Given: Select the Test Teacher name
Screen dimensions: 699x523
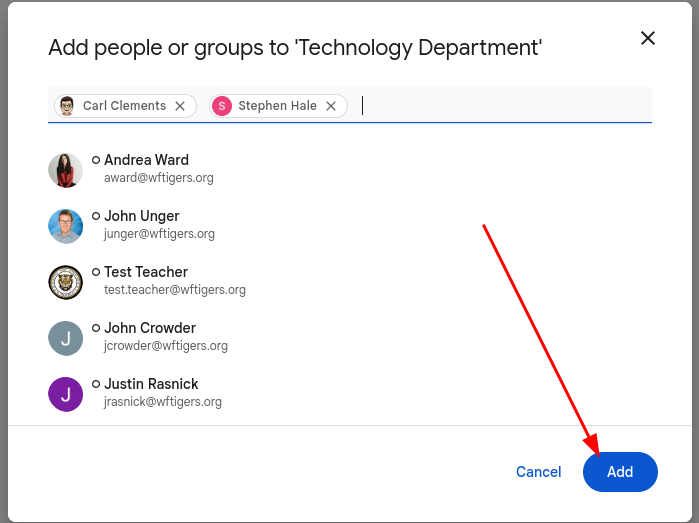Looking at the screenshot, I should point(146,272).
